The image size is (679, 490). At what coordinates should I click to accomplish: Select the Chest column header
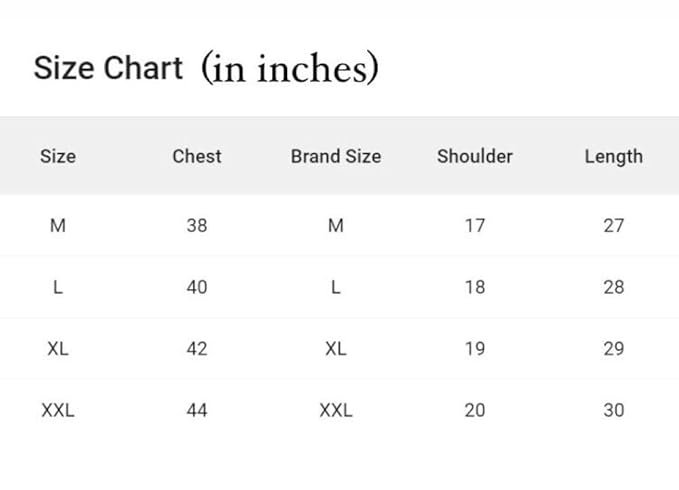pos(197,156)
